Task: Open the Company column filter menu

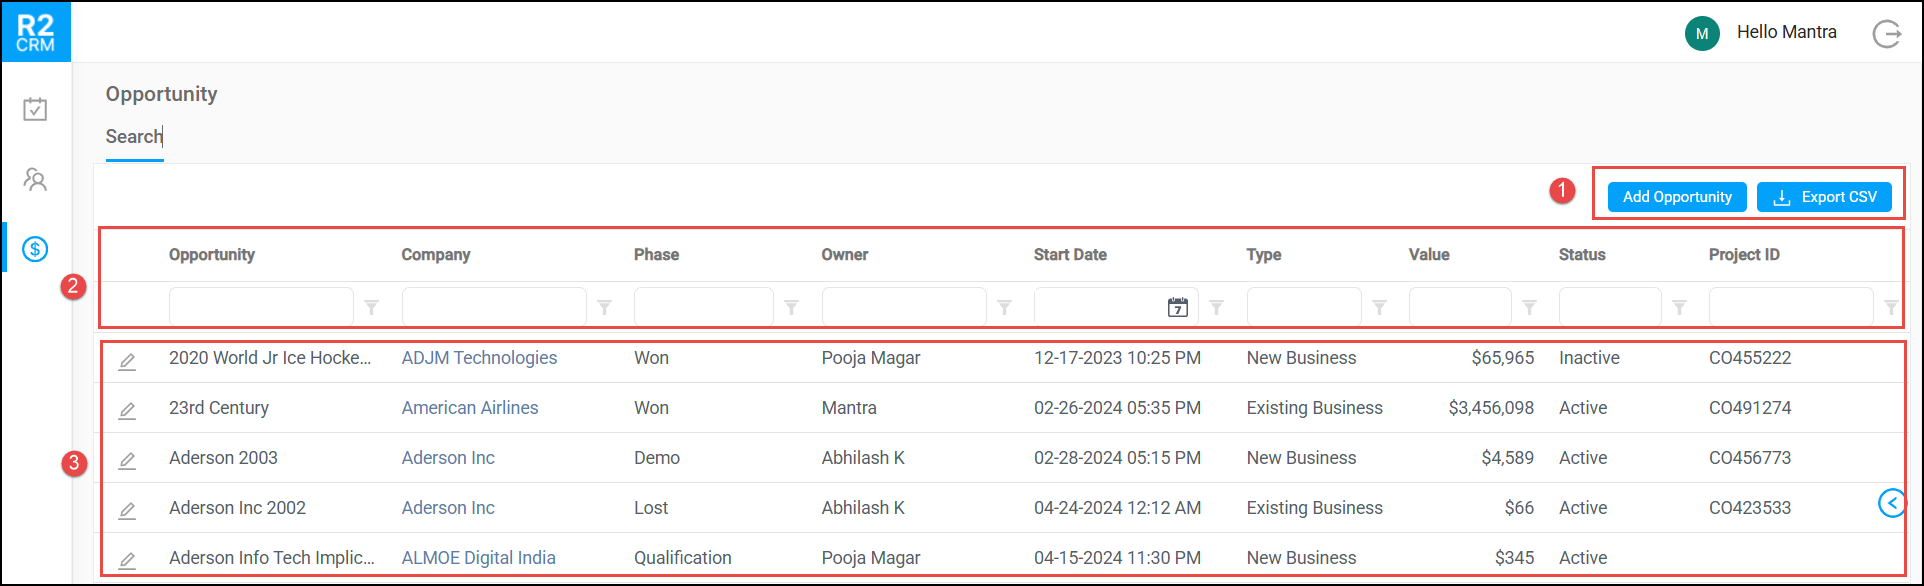Action: [605, 308]
